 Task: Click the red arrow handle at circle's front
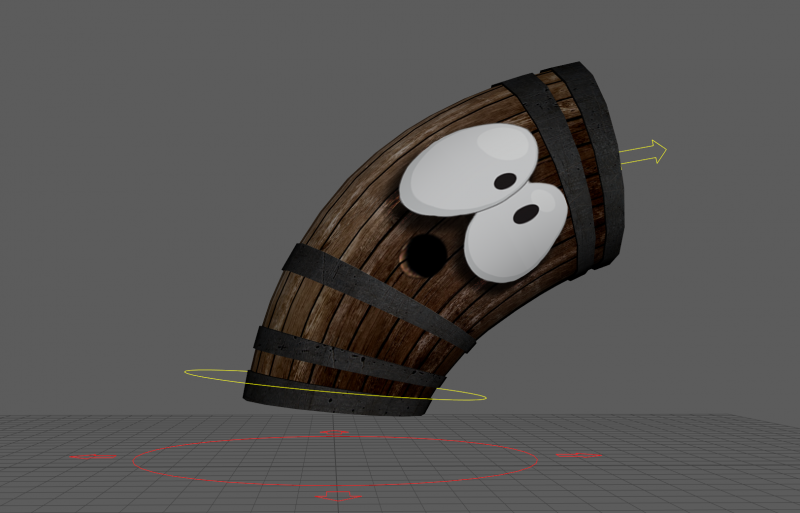(x=338, y=496)
